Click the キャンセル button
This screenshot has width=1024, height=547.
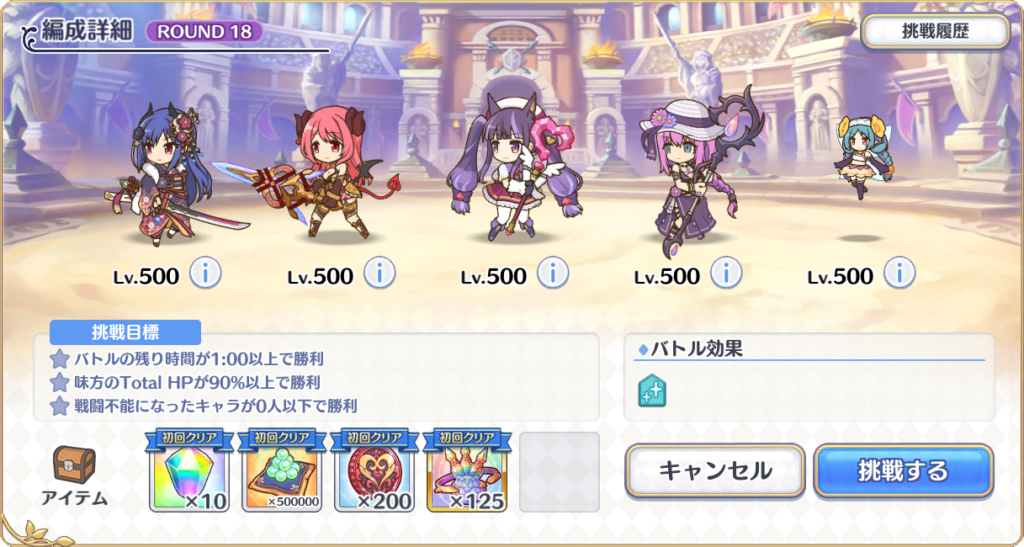pos(715,471)
